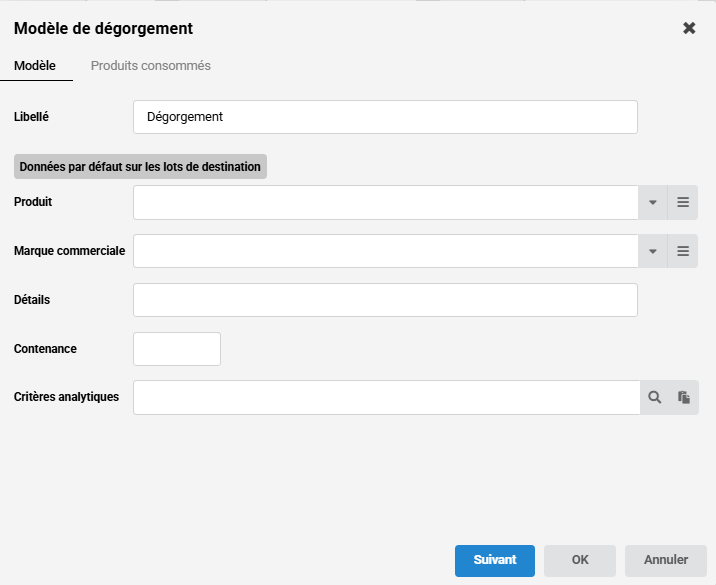Confirm with the OK button
The image size is (716, 585).
[580, 560]
